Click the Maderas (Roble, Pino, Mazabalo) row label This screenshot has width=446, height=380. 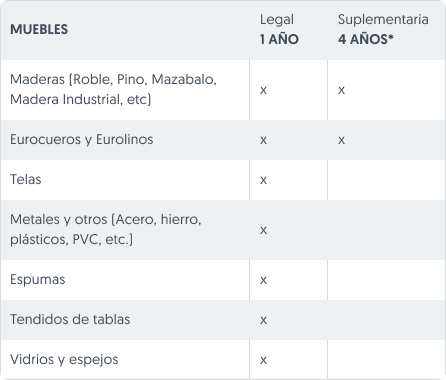[113, 89]
